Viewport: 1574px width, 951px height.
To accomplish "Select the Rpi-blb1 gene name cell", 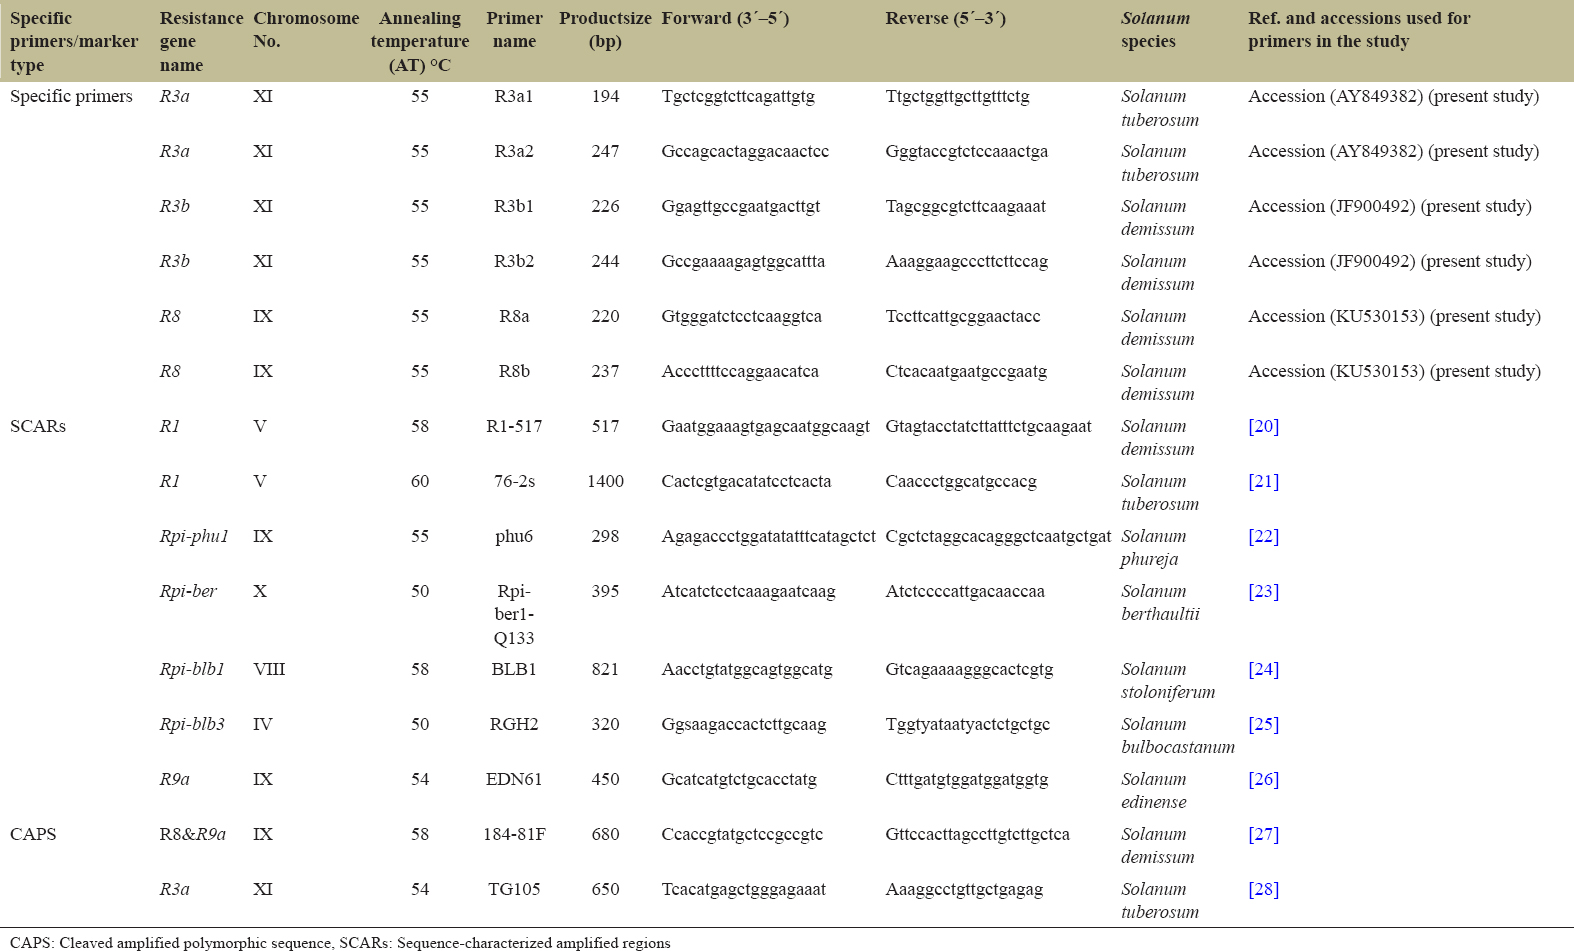I will 192,669.
